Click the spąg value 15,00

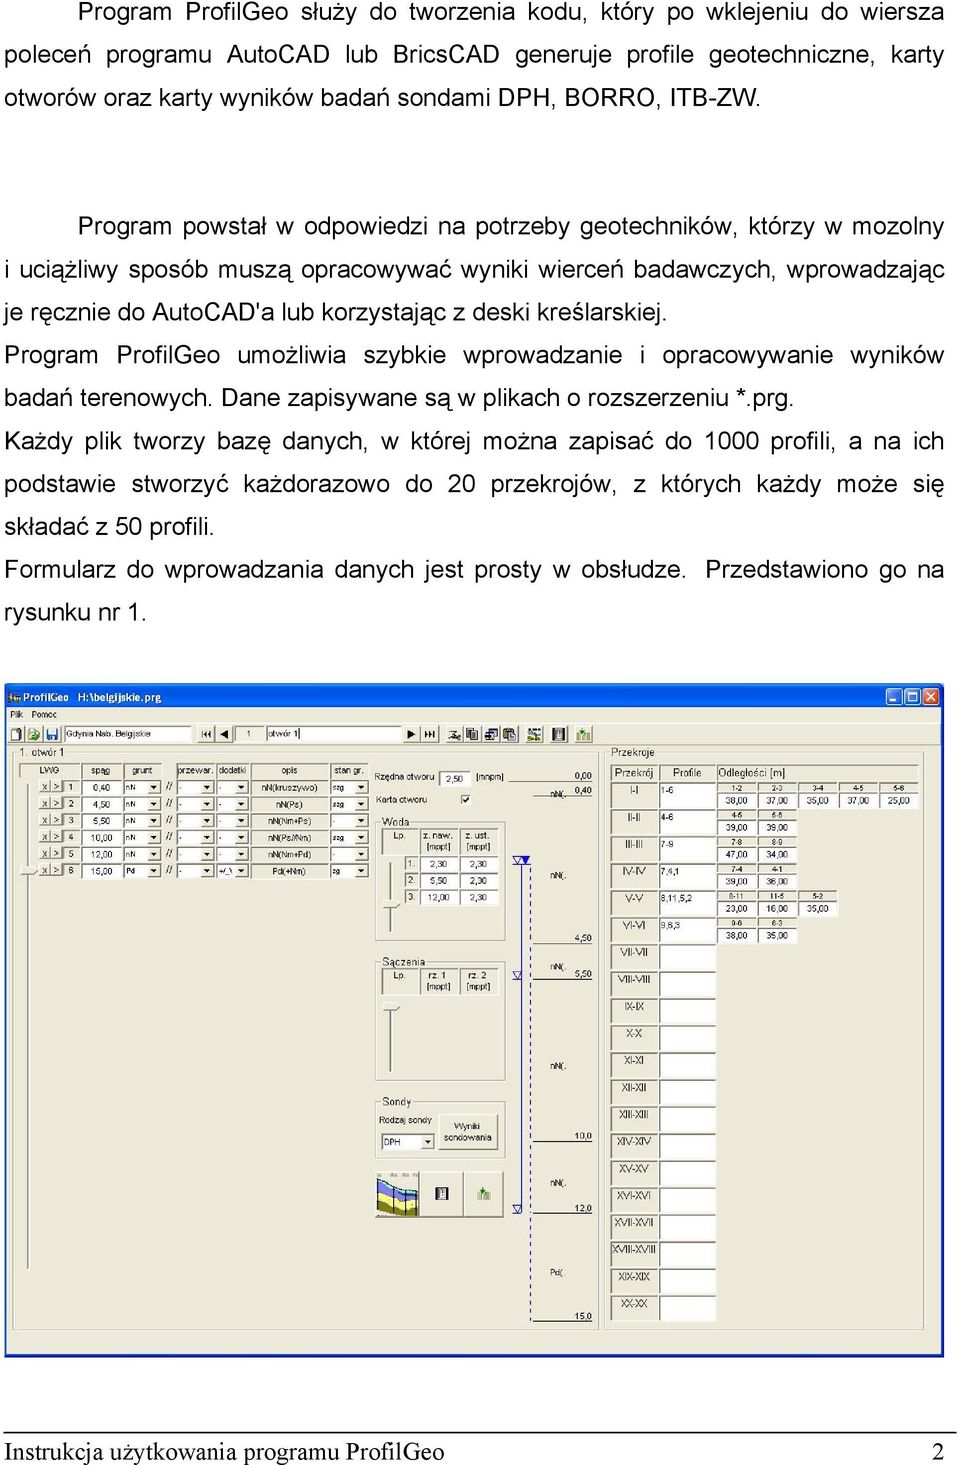[x=102, y=870]
